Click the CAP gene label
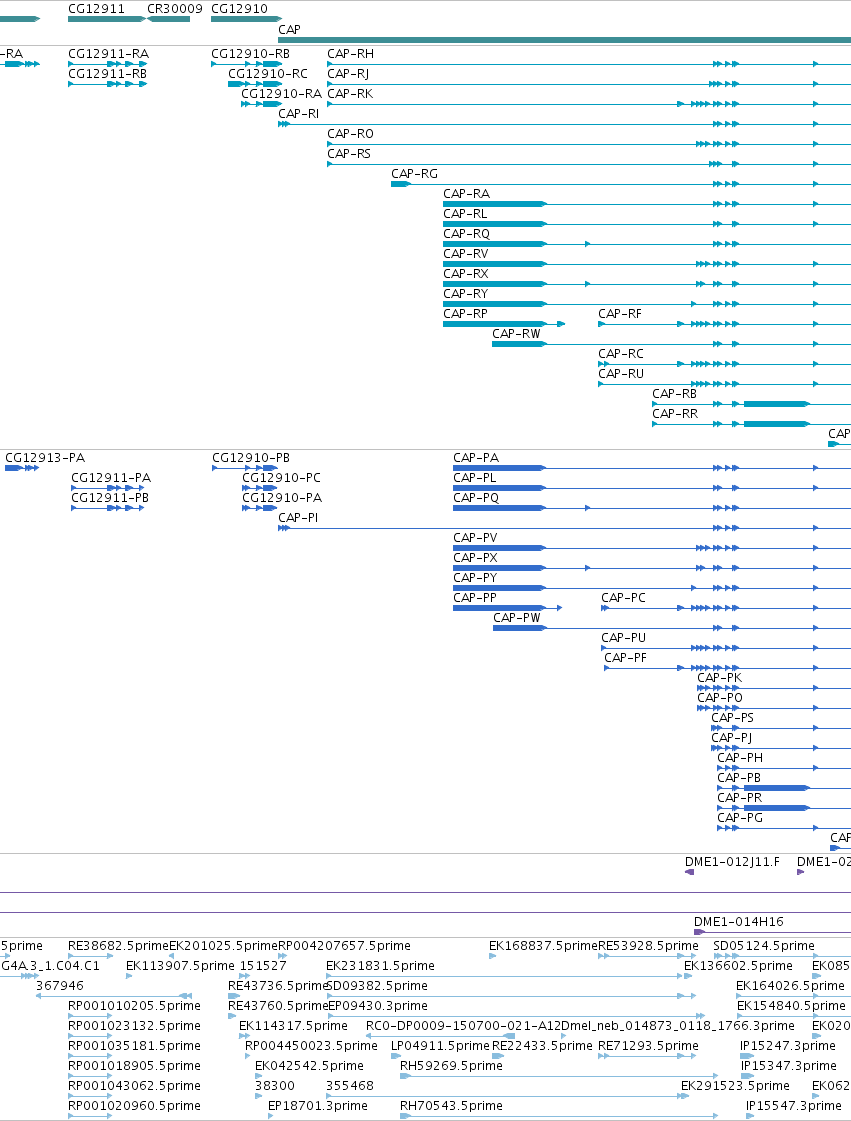 pyautogui.click(x=289, y=29)
